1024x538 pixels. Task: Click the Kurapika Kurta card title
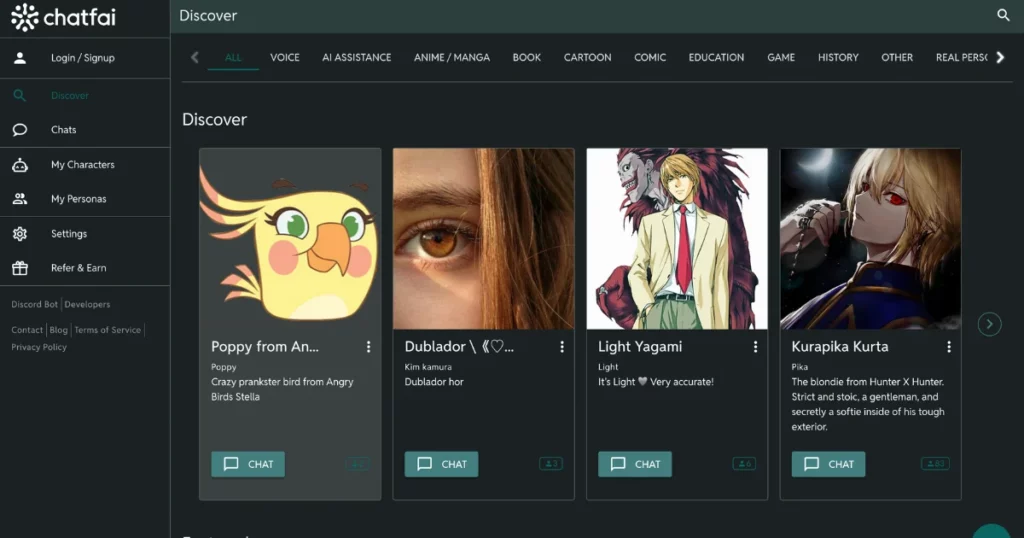(x=840, y=347)
